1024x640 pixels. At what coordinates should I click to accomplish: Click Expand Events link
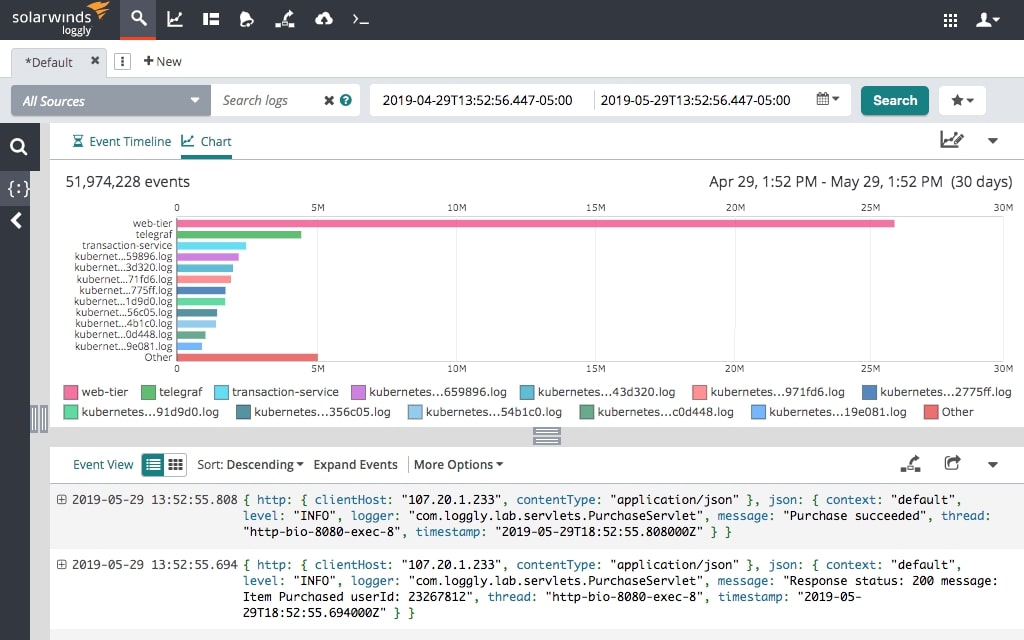pos(355,464)
